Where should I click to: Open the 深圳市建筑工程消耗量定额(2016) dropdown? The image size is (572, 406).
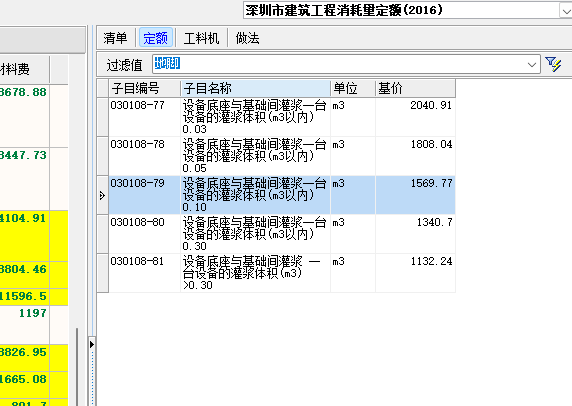(565, 11)
